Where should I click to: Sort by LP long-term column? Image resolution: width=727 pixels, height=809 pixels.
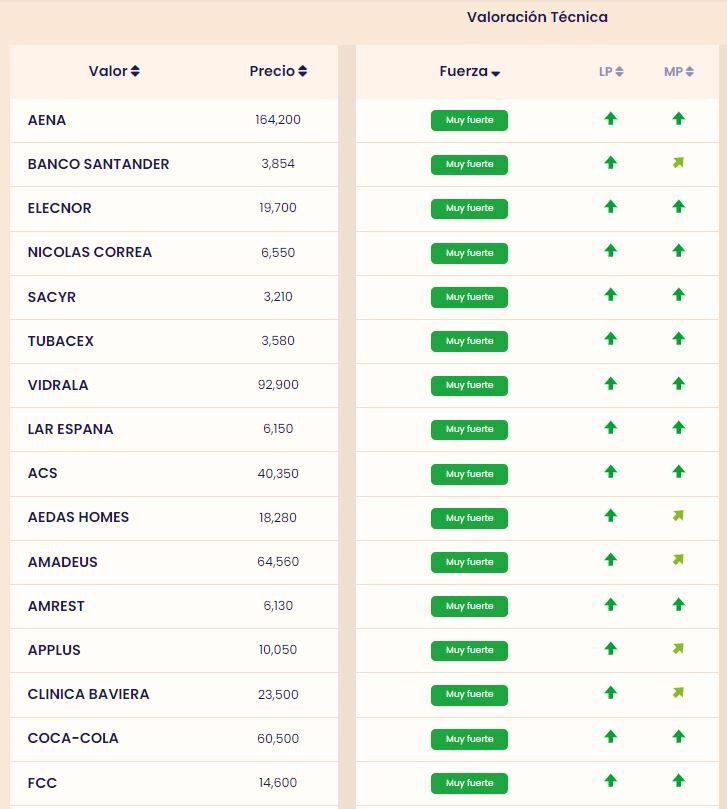[x=611, y=72]
